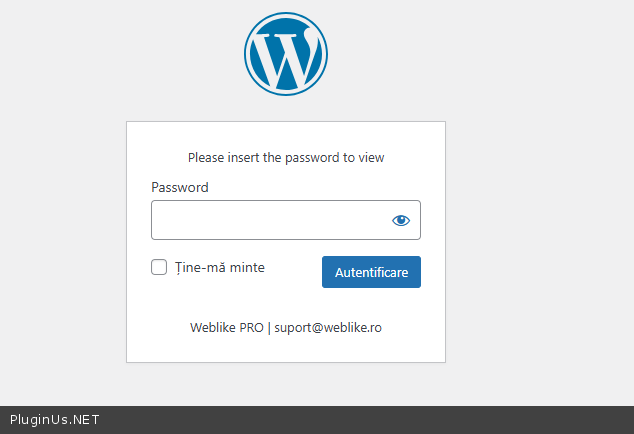The image size is (634, 434).
Task: Toggle password visibility in the Password field
Action: 401,220
